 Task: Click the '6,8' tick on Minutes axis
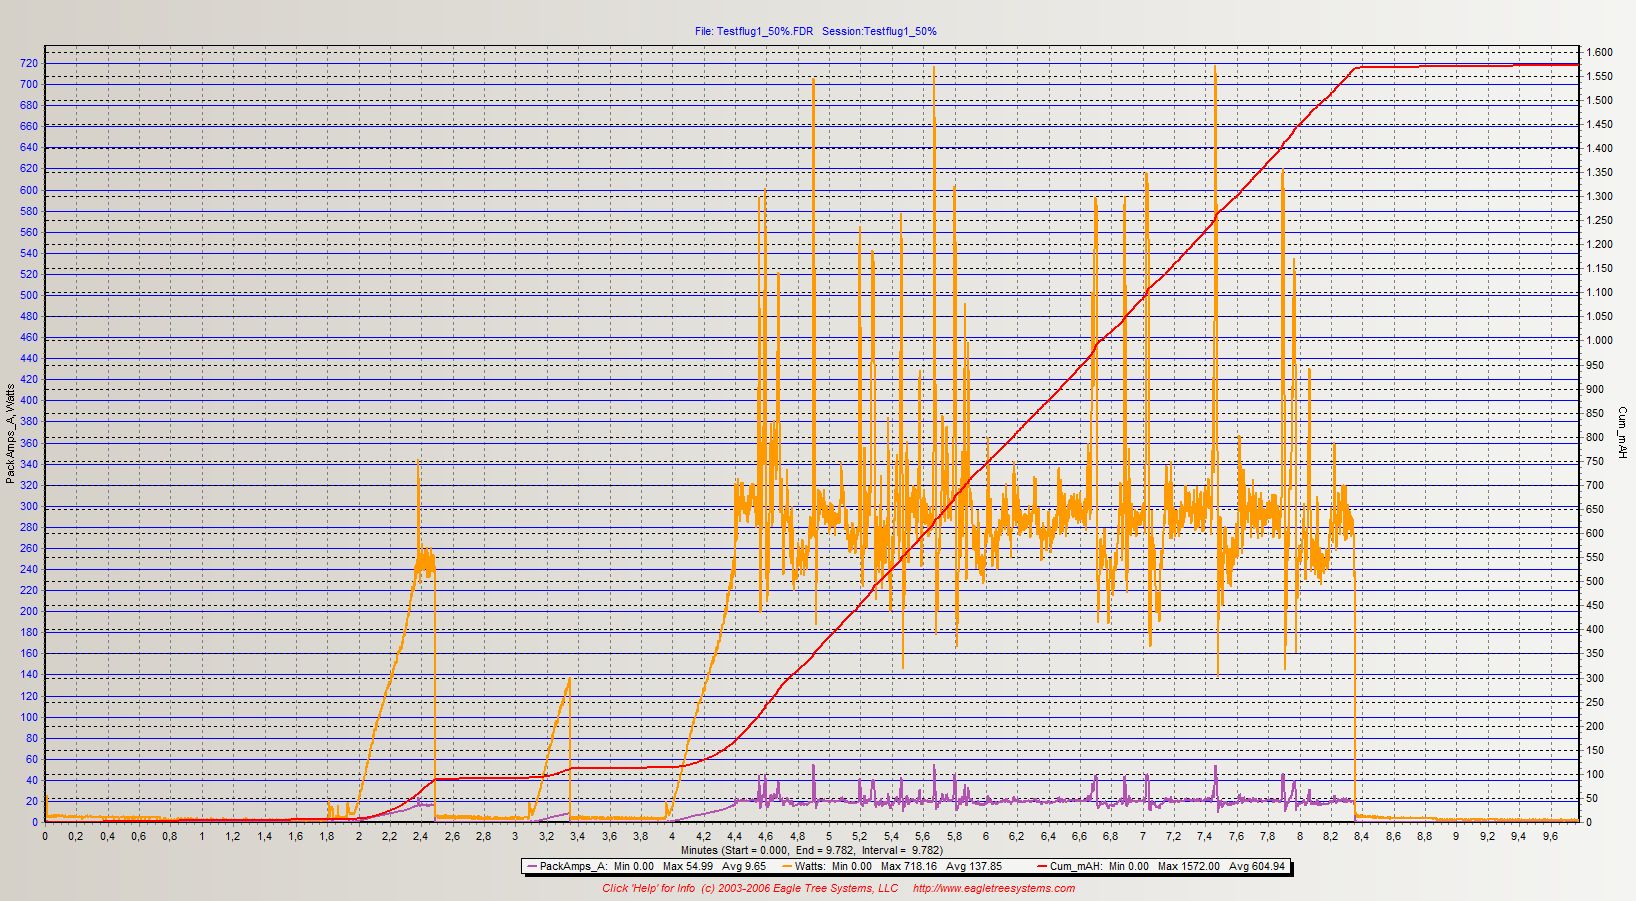1111,836
